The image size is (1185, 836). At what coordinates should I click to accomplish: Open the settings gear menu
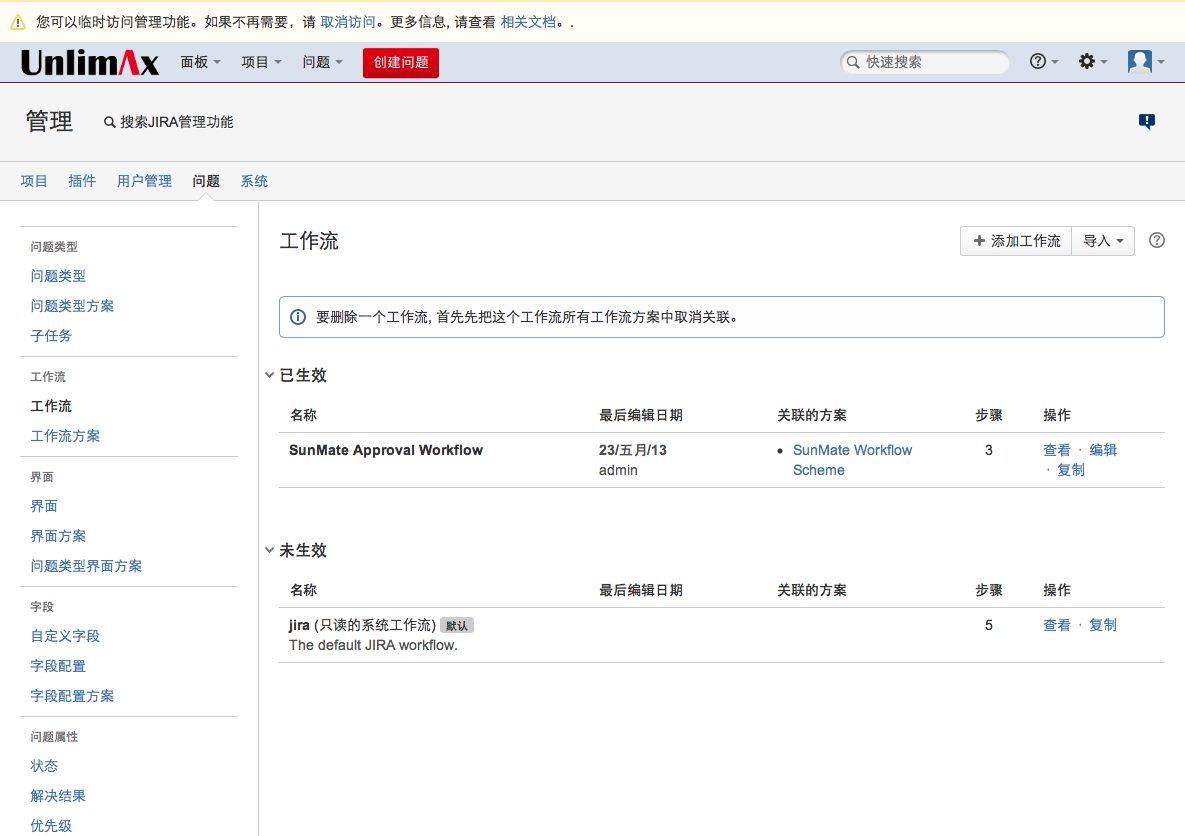click(1092, 62)
